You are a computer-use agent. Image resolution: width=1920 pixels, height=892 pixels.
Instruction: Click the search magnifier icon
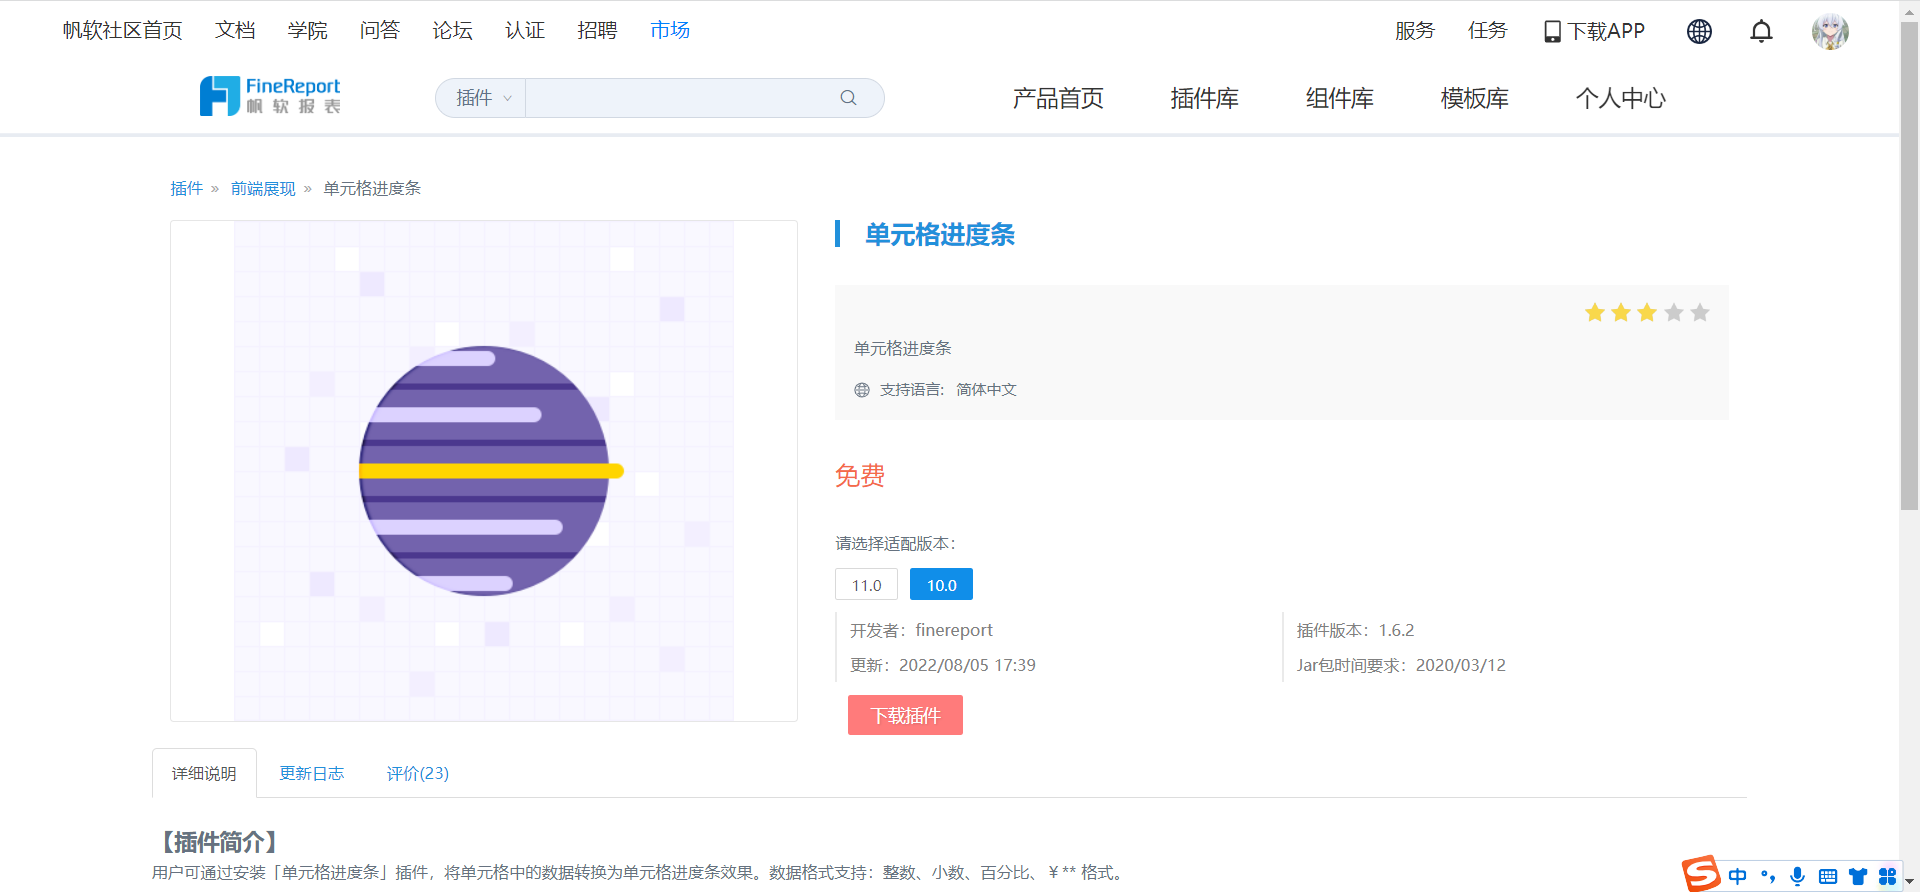pos(848,98)
